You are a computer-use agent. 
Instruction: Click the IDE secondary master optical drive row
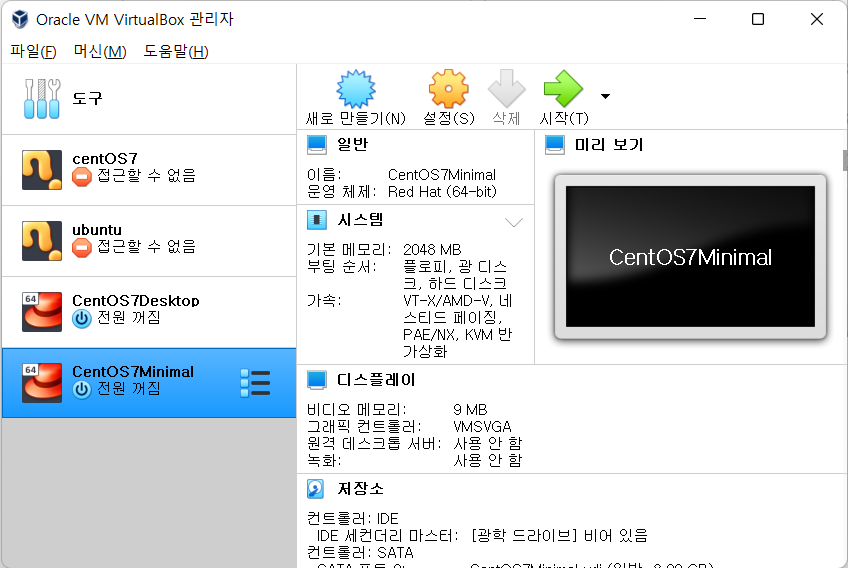(x=482, y=536)
